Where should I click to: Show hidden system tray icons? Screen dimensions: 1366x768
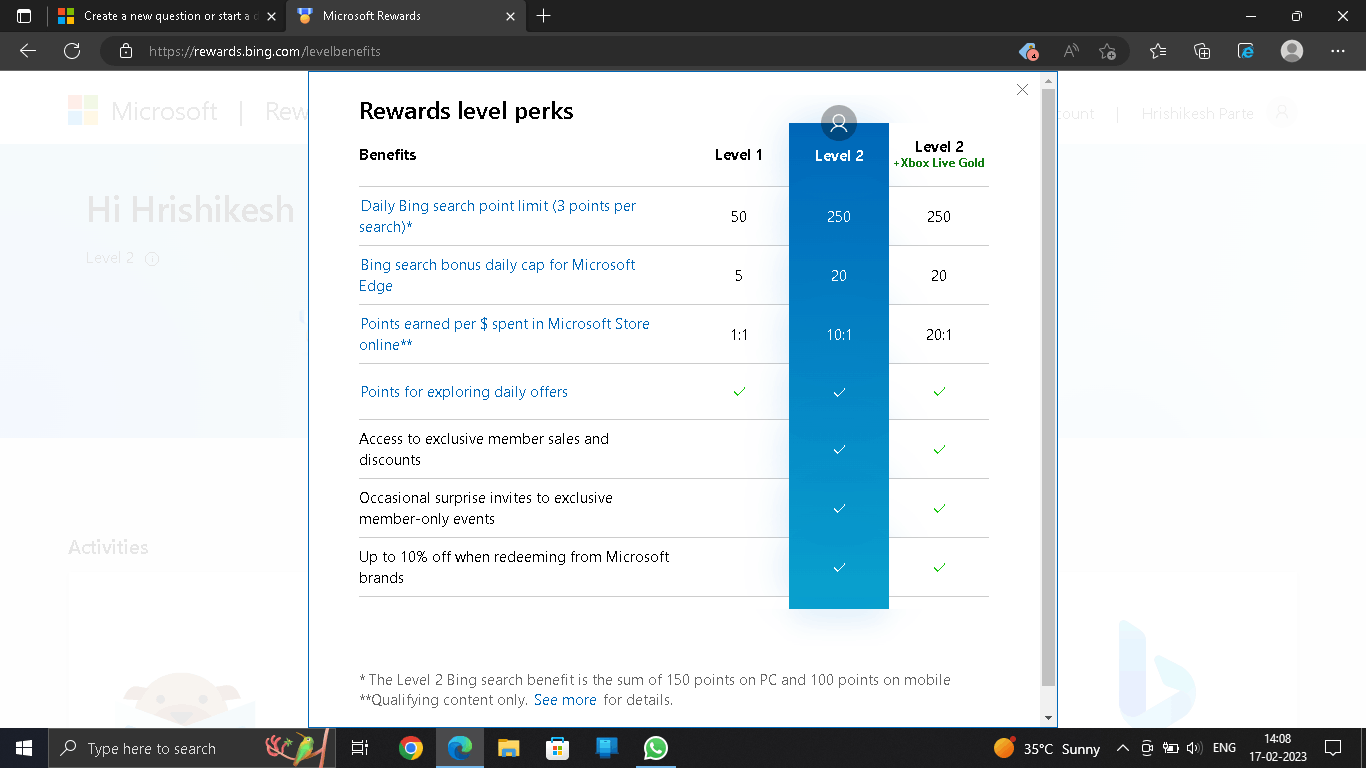click(x=1122, y=748)
